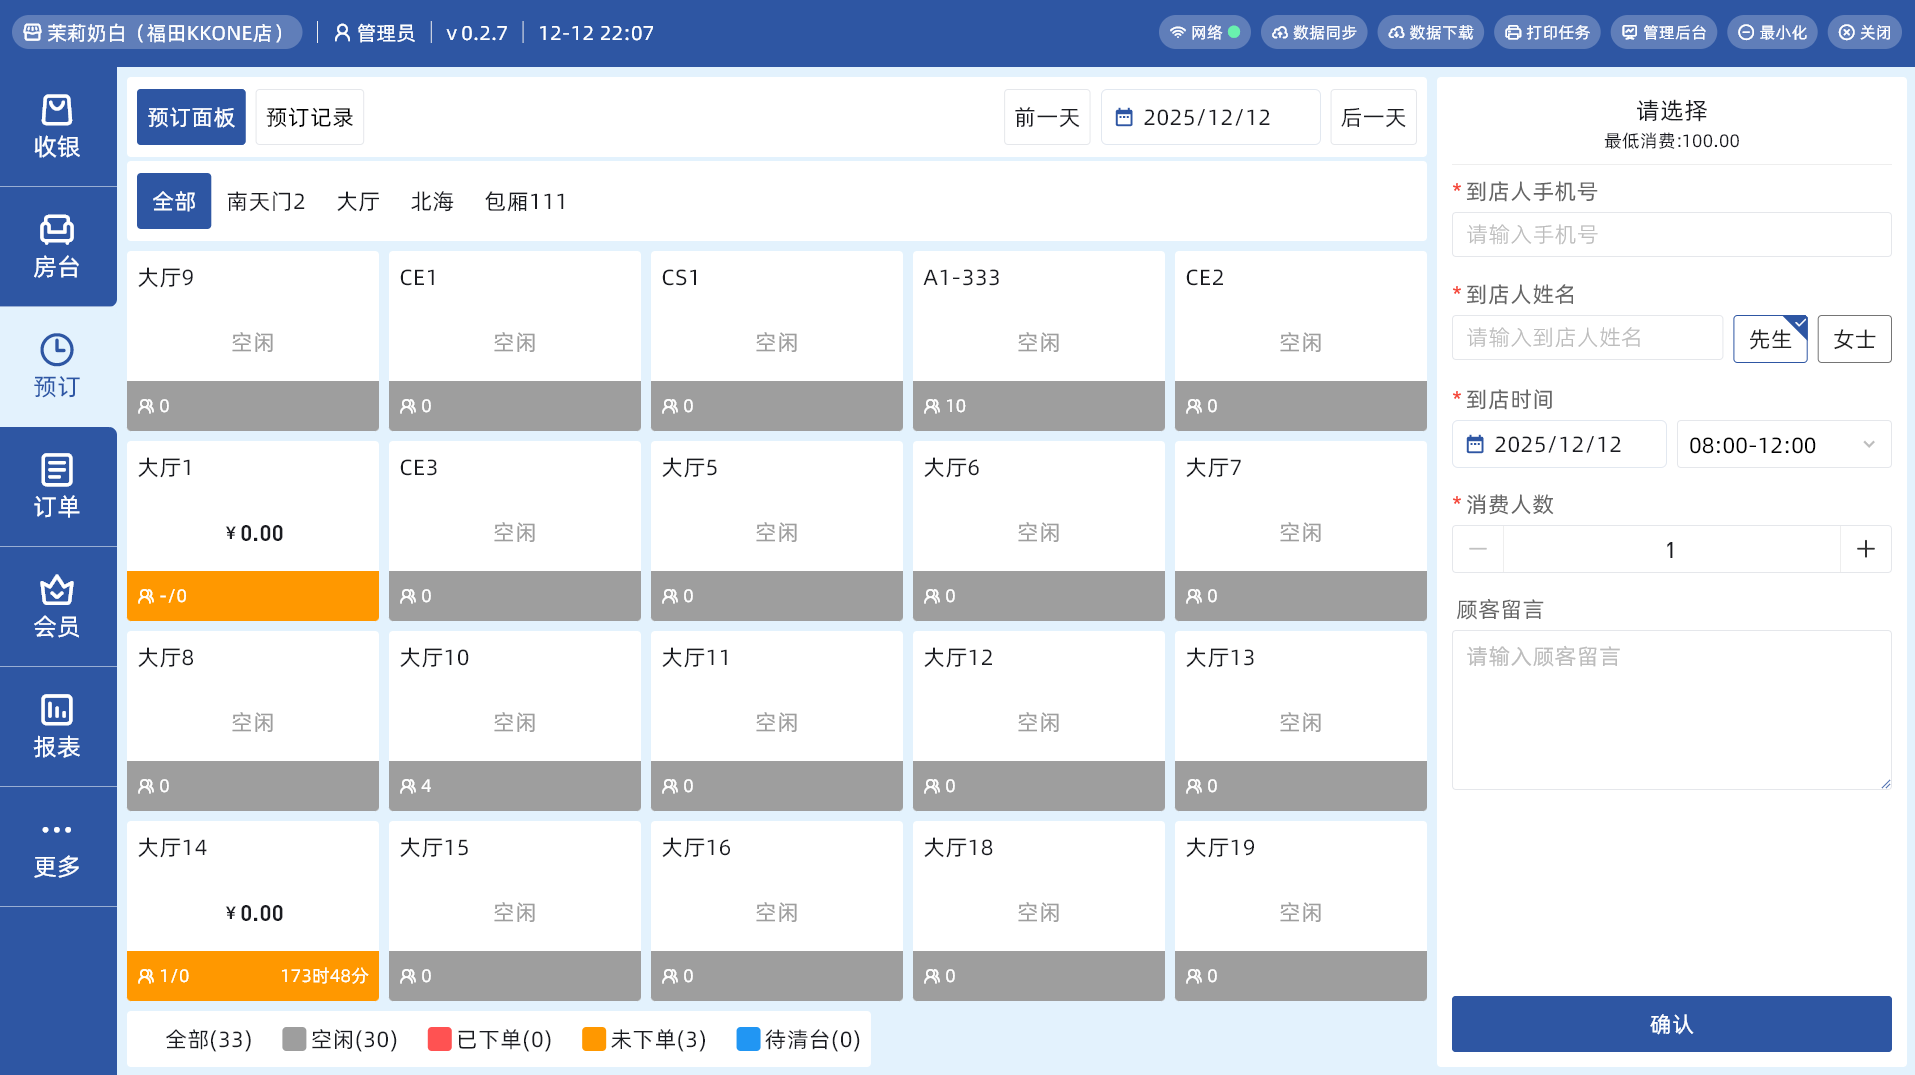Open the 房台 table icon in sidebar
The height and width of the screenshot is (1075, 1915).
[x=57, y=230]
